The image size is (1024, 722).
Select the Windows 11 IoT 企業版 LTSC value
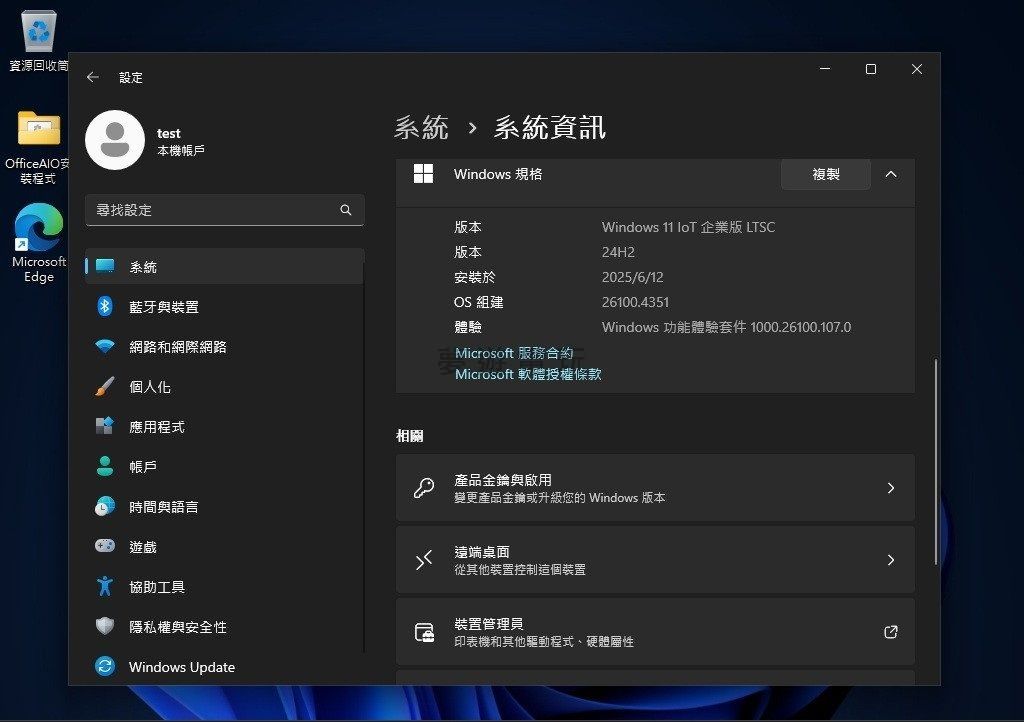[x=688, y=227]
